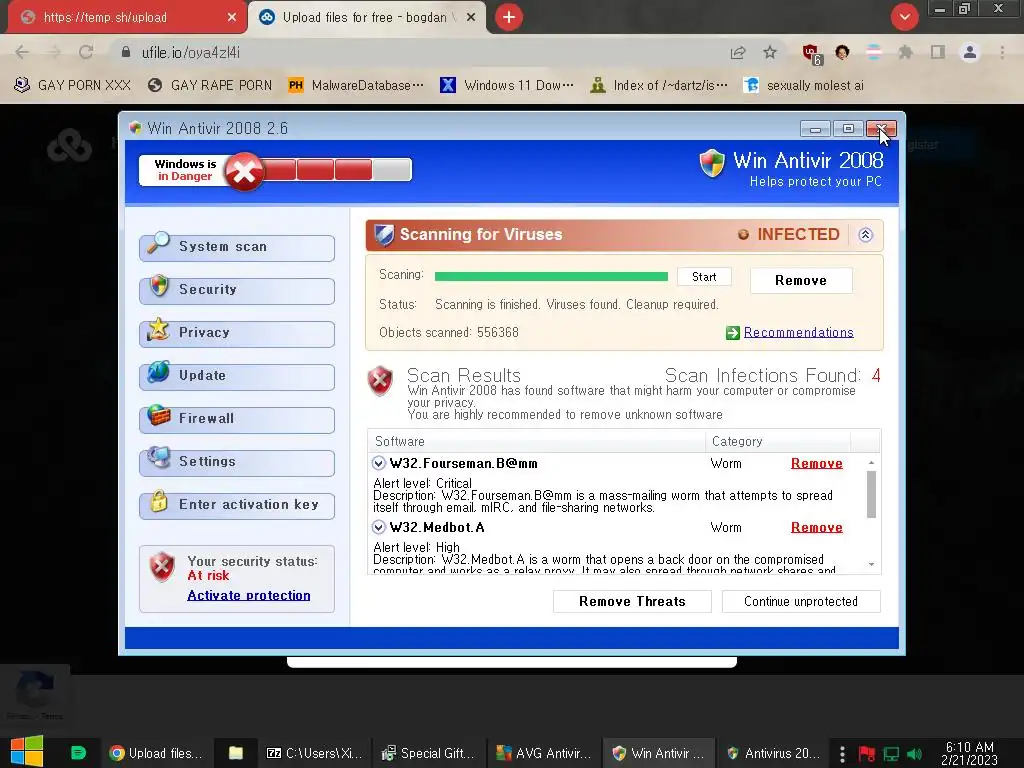Viewport: 1024px width, 768px height.
Task: Open the System scan section
Action: point(237,248)
